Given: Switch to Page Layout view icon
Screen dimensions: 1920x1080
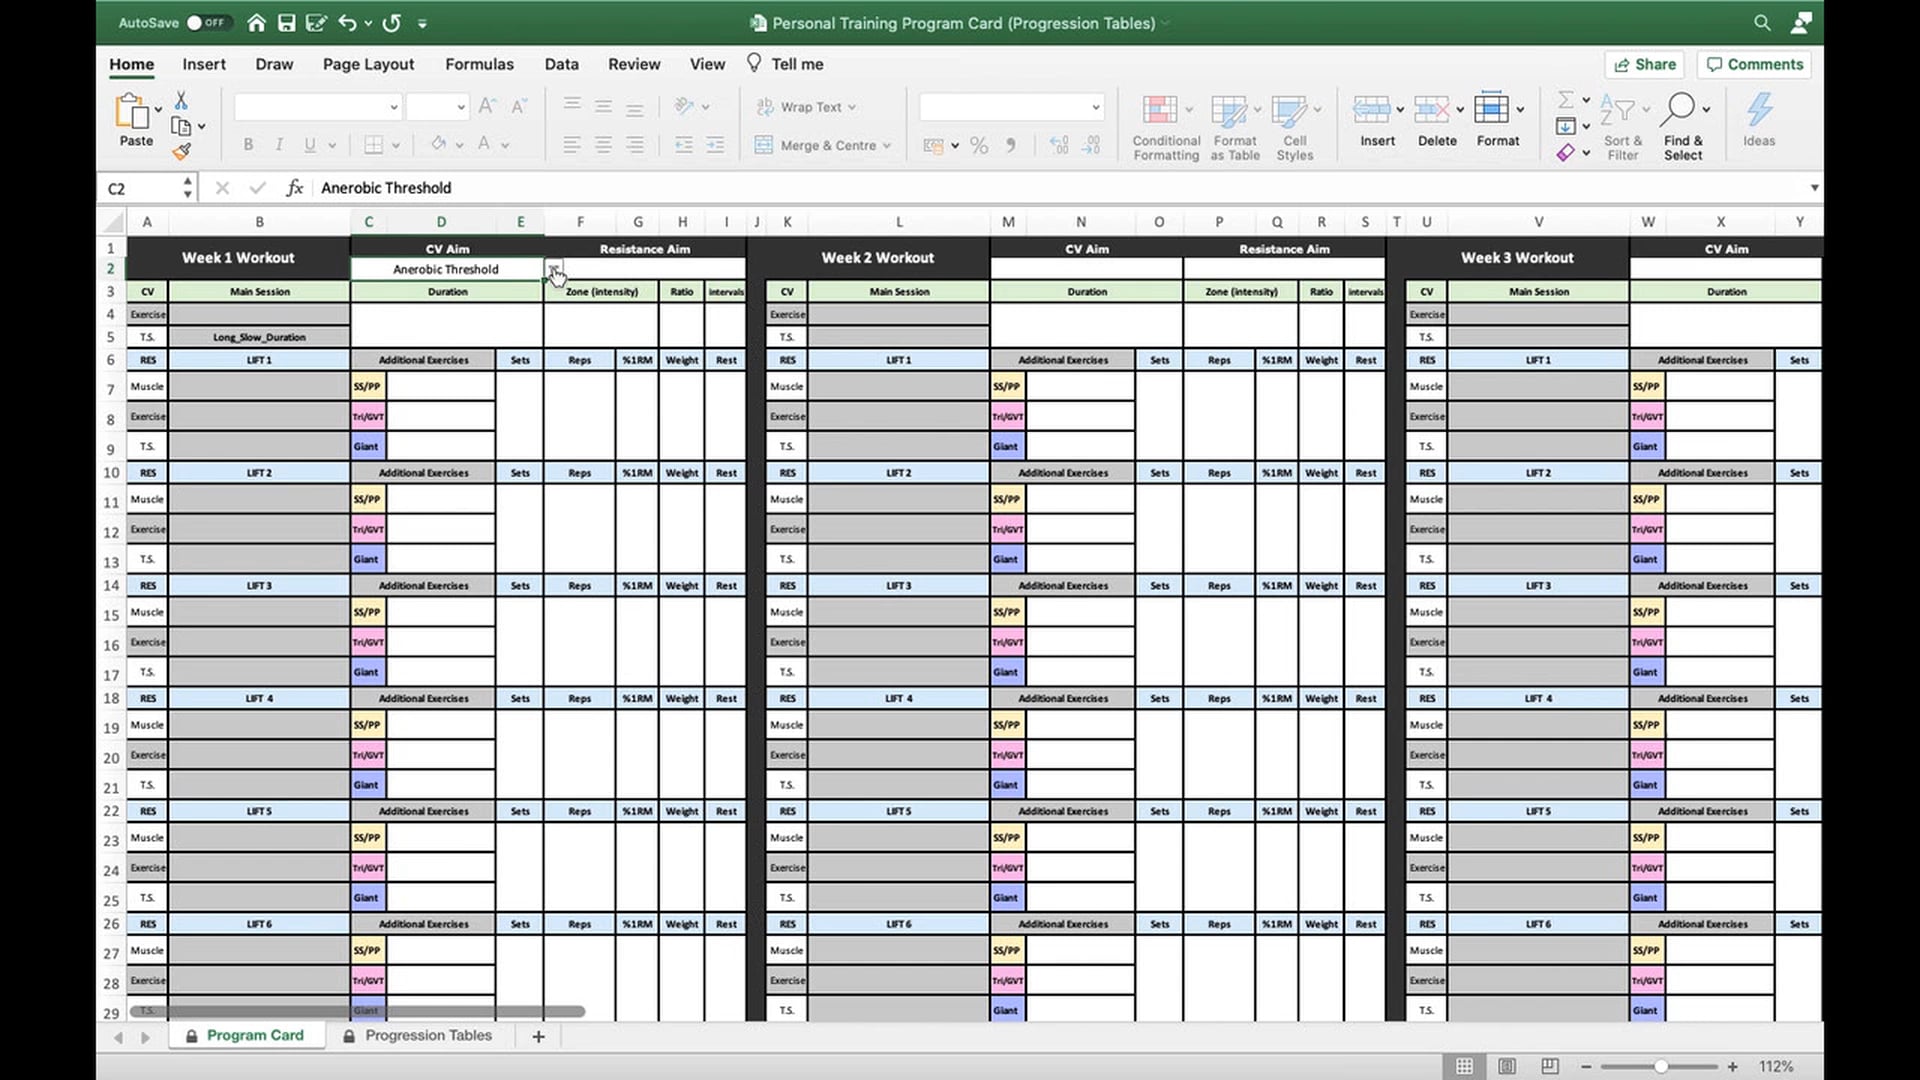Looking at the screenshot, I should click(1507, 1066).
